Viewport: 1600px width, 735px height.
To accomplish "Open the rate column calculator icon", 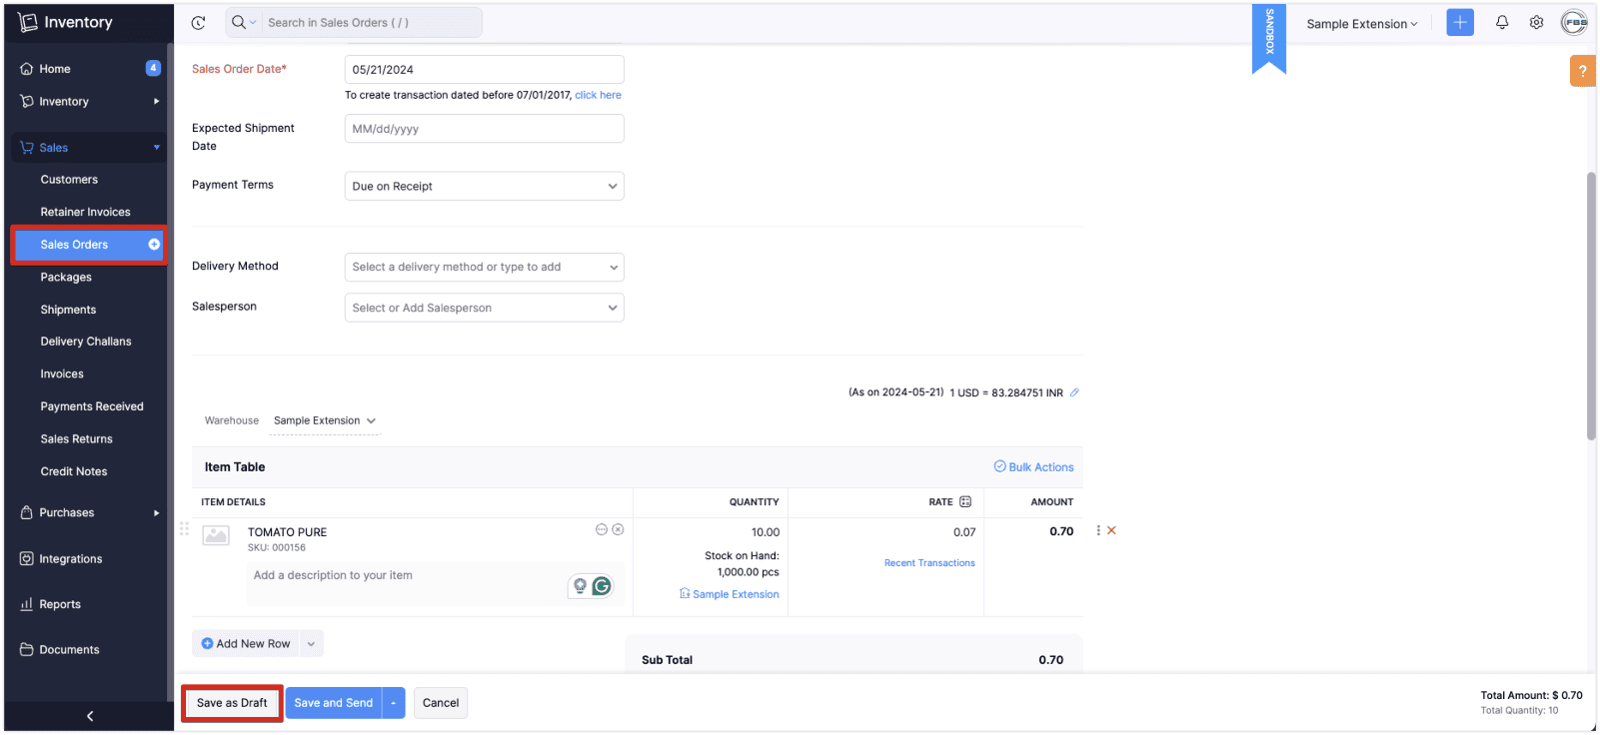I will point(965,501).
